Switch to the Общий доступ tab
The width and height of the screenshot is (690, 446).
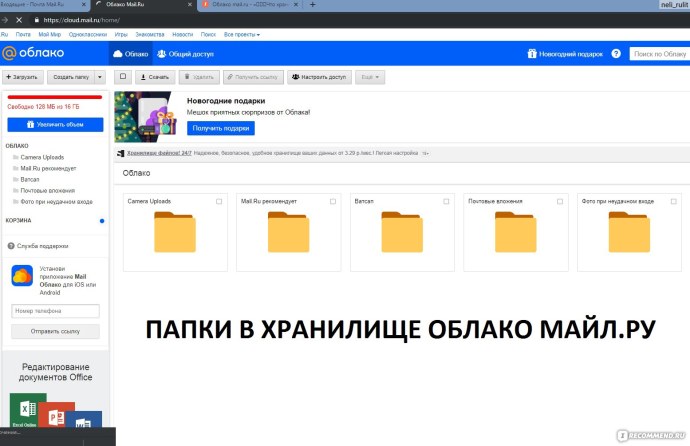pos(185,54)
